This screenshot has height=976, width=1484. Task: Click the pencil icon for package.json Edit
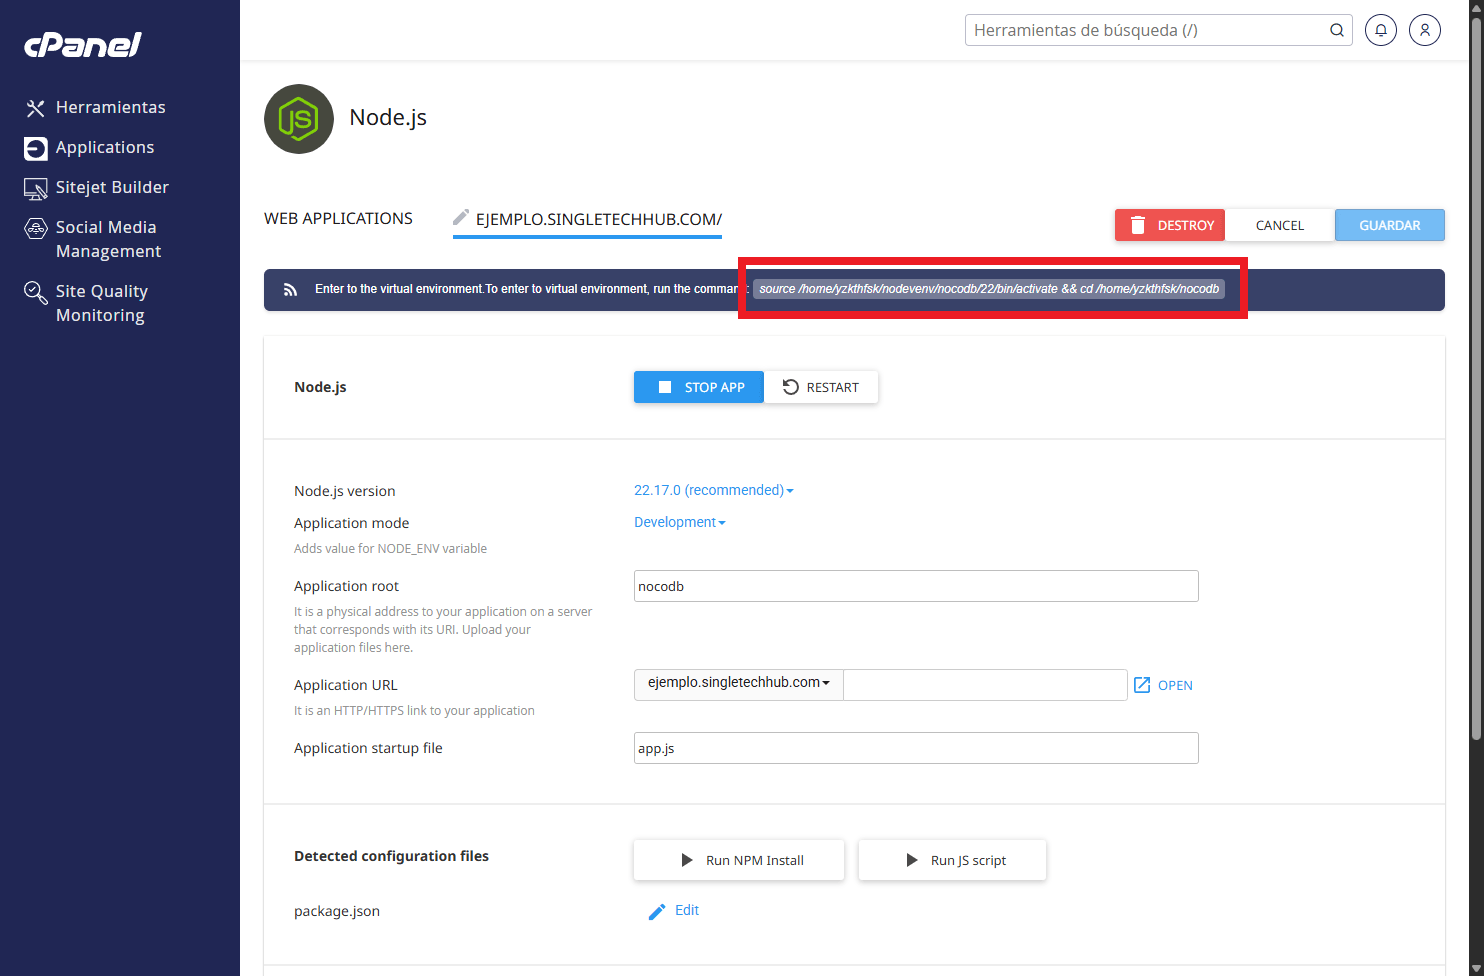657,911
